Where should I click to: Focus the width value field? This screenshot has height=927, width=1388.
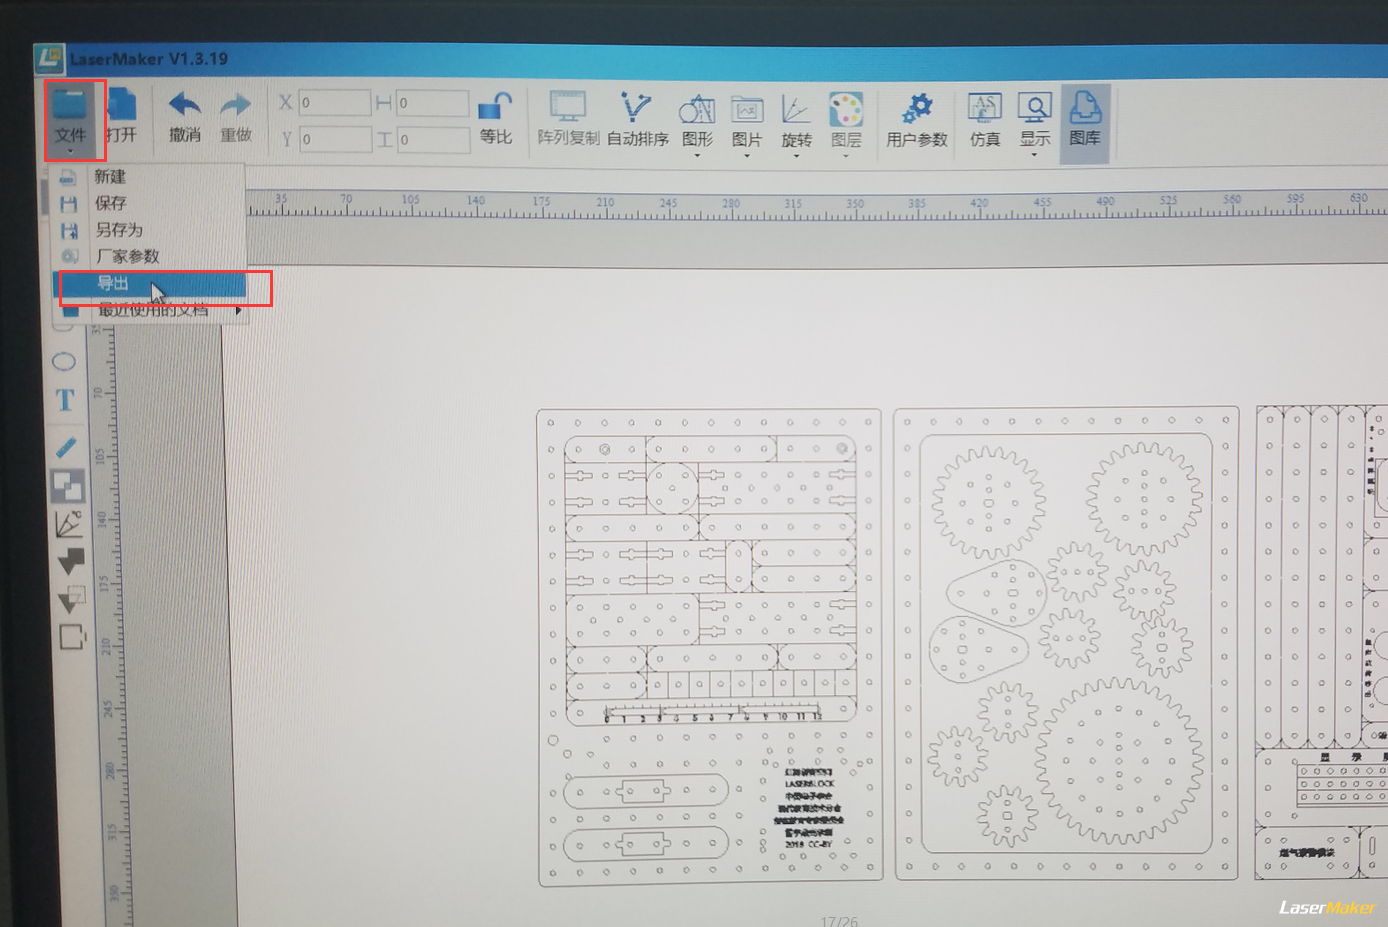pos(433,103)
